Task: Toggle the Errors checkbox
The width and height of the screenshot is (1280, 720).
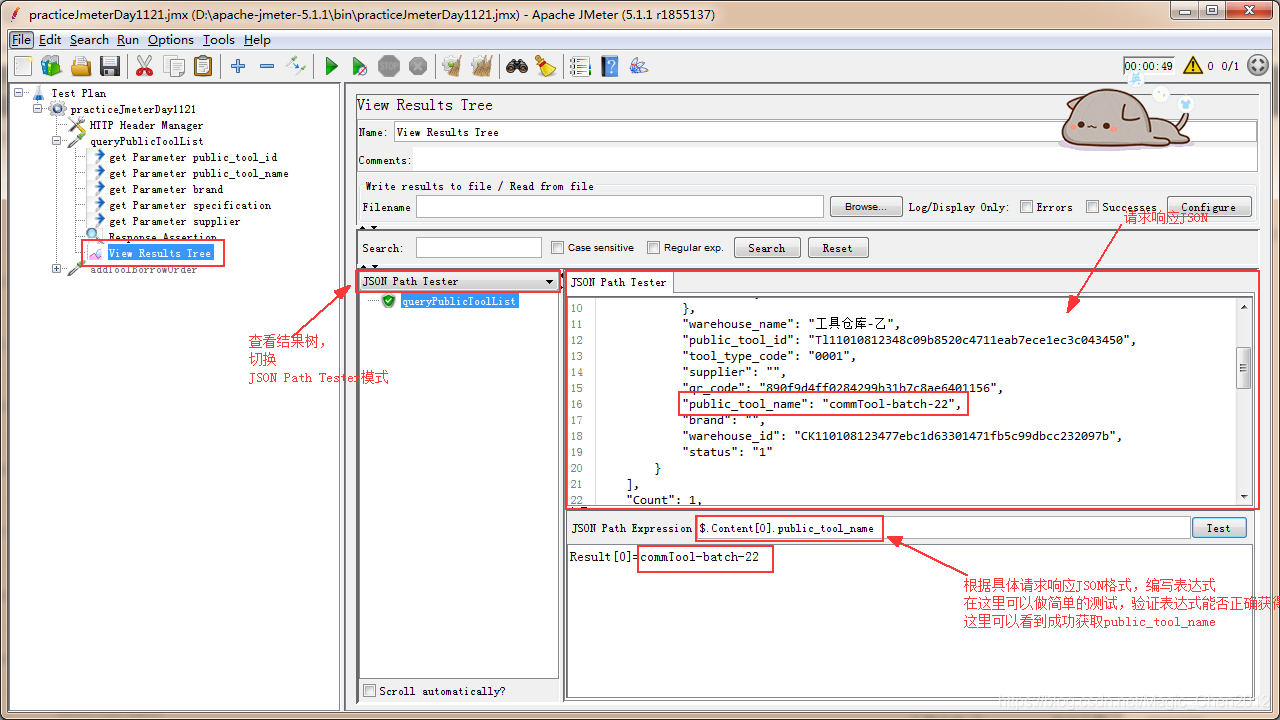Action: click(1026, 207)
